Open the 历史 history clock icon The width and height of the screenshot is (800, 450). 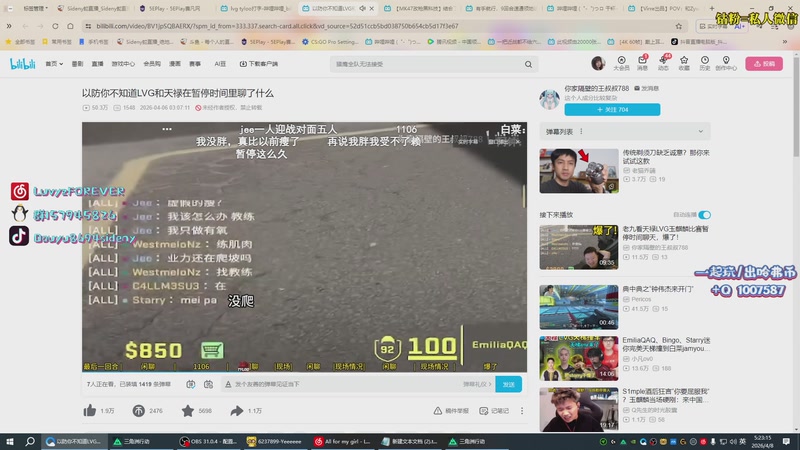(705, 63)
